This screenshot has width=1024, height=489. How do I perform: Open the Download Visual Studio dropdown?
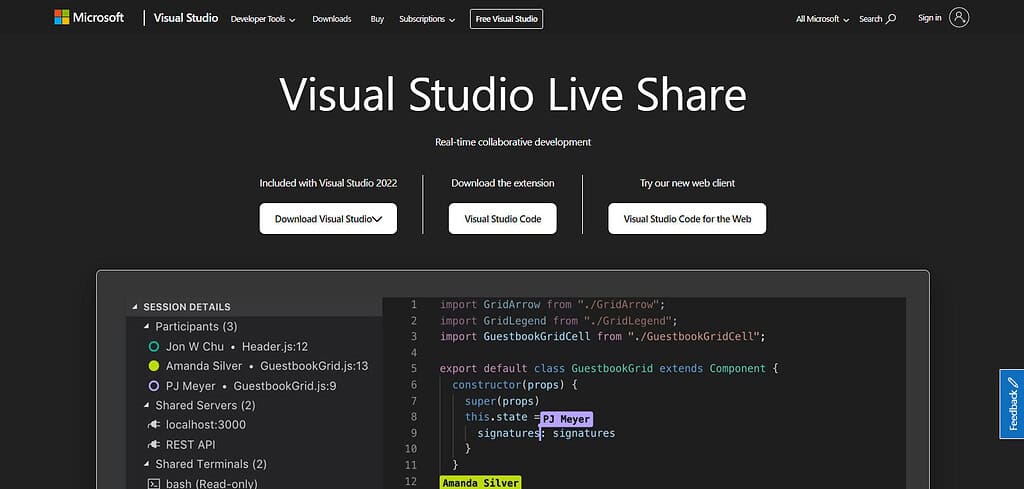click(x=328, y=219)
